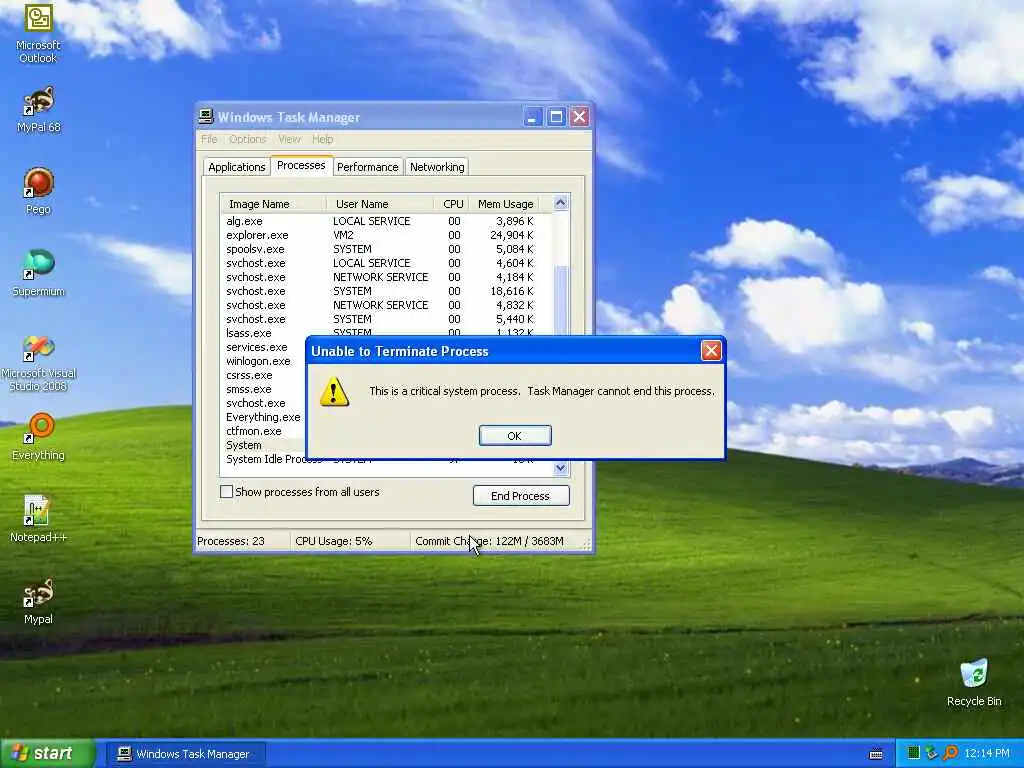Select the explorer.exe process row
The height and width of the screenshot is (768, 1024).
click(387, 235)
